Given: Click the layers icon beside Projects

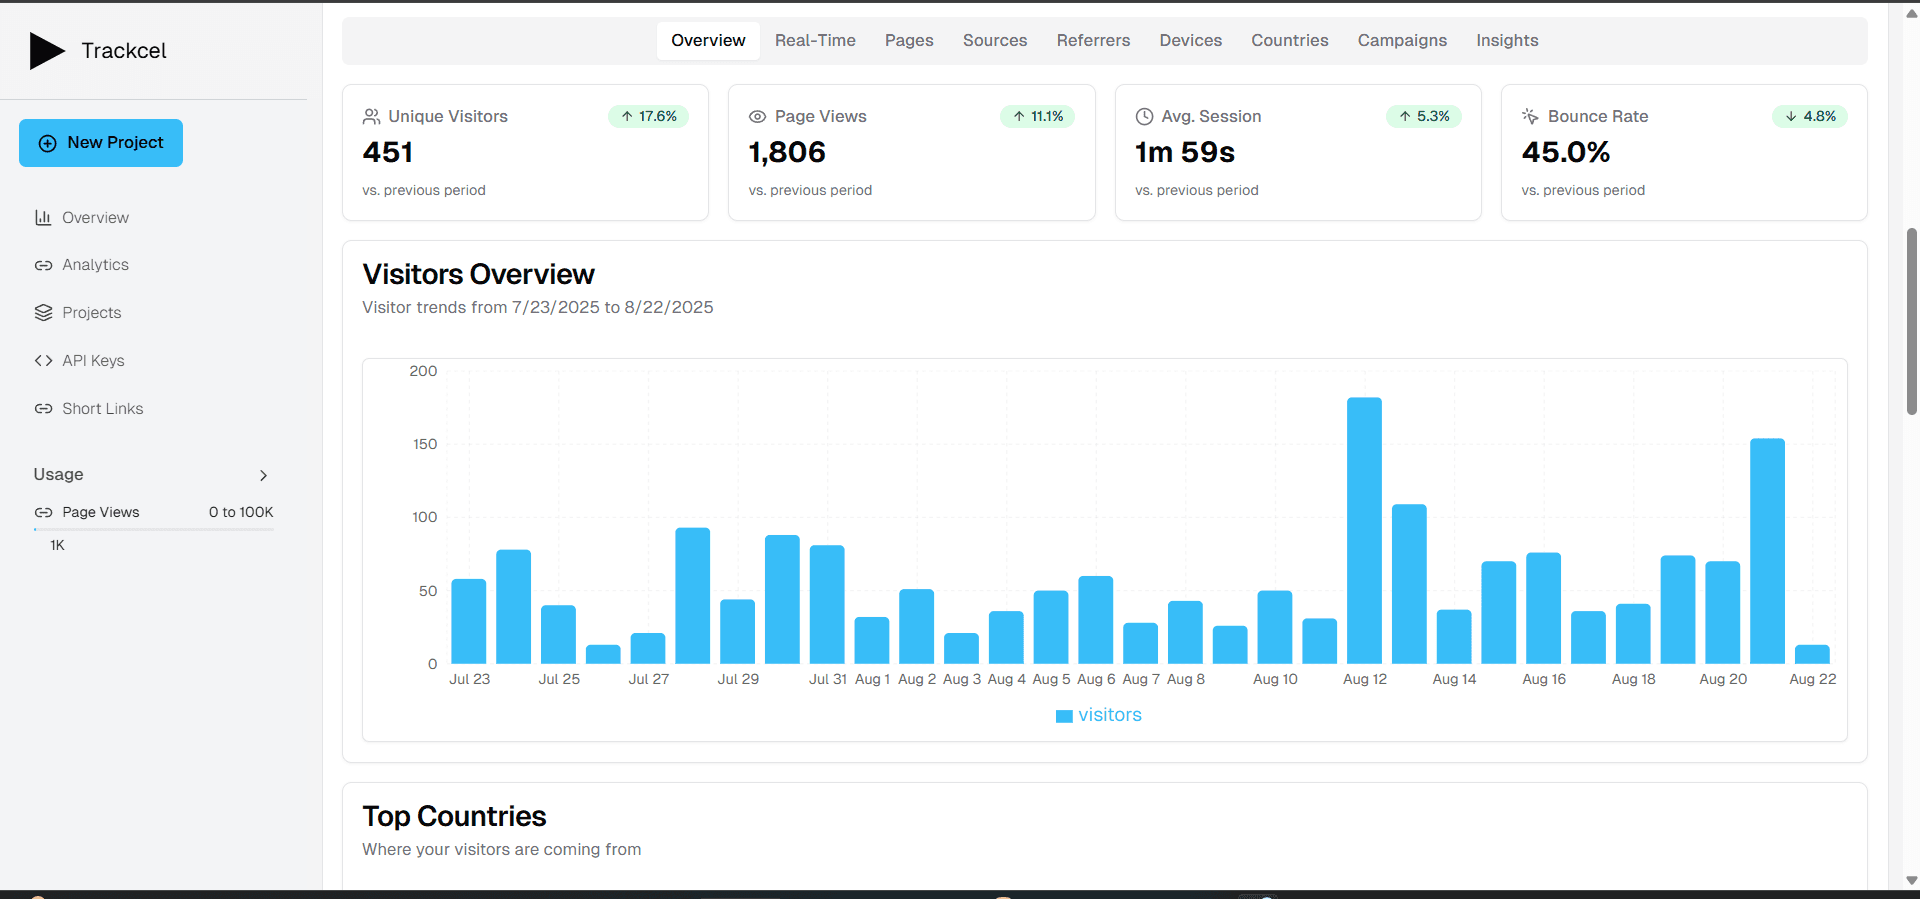Looking at the screenshot, I should pyautogui.click(x=43, y=313).
